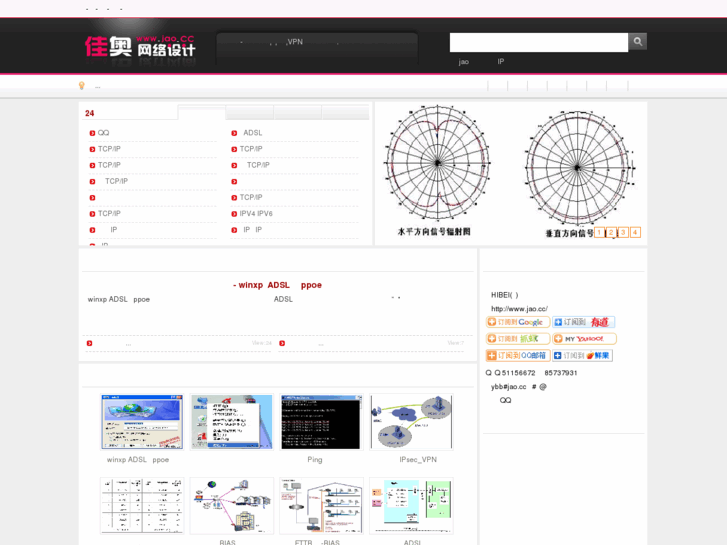727x545 pixels.
Task: Open the 'winxp ADSL ppoe' thumbnail image
Action: 142,422
